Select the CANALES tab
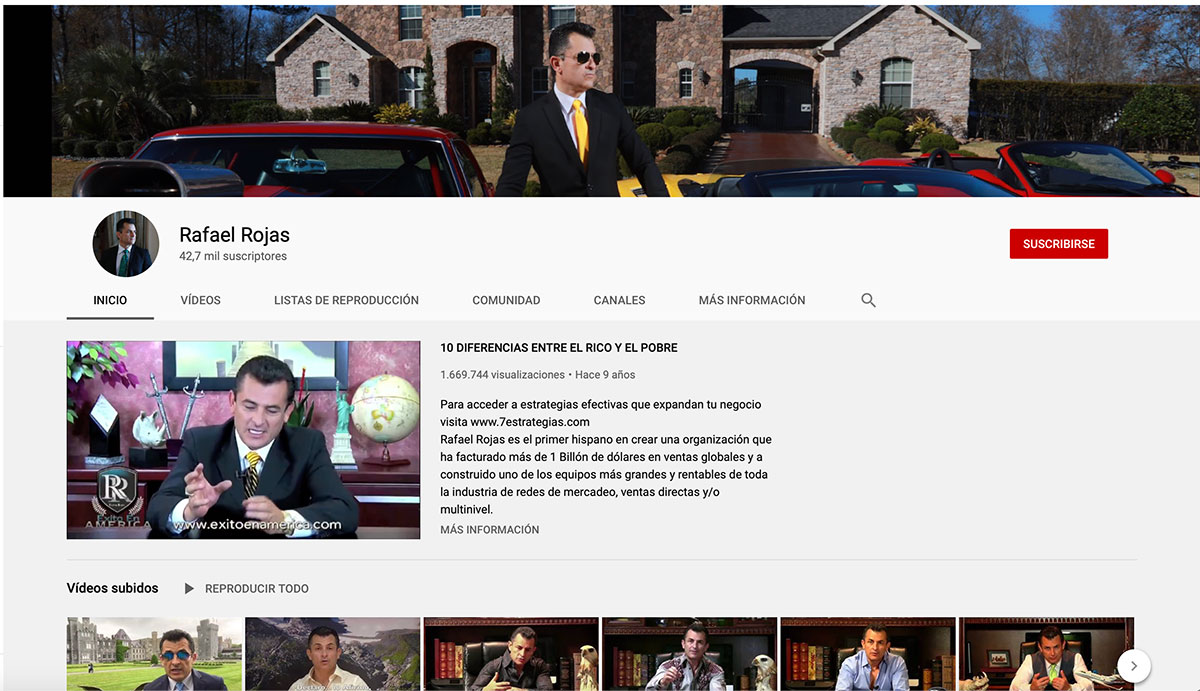Screen dimensions: 1200x691 coord(619,300)
